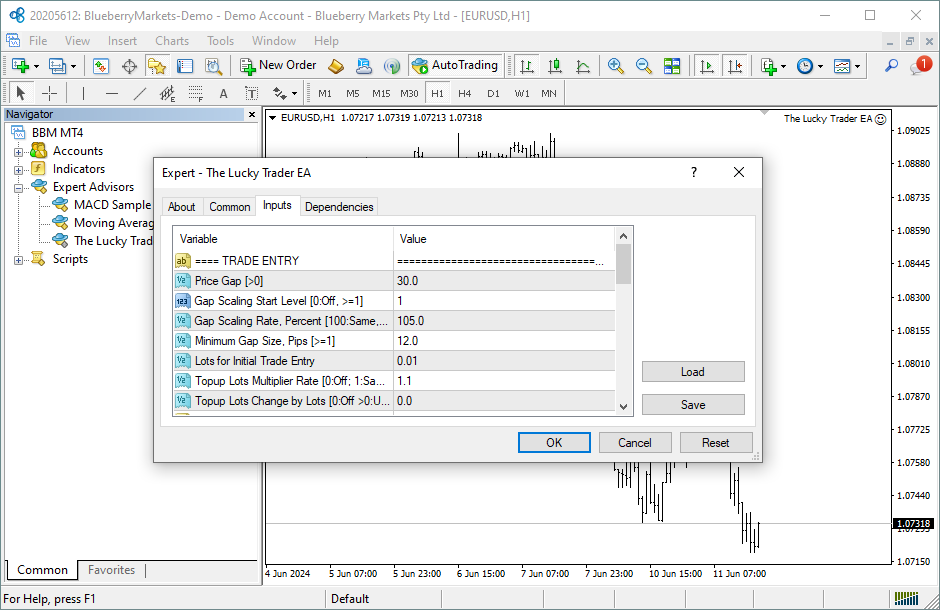Screen dimensions: 940x610
Task: Confirm with the OK button
Action: [554, 443]
